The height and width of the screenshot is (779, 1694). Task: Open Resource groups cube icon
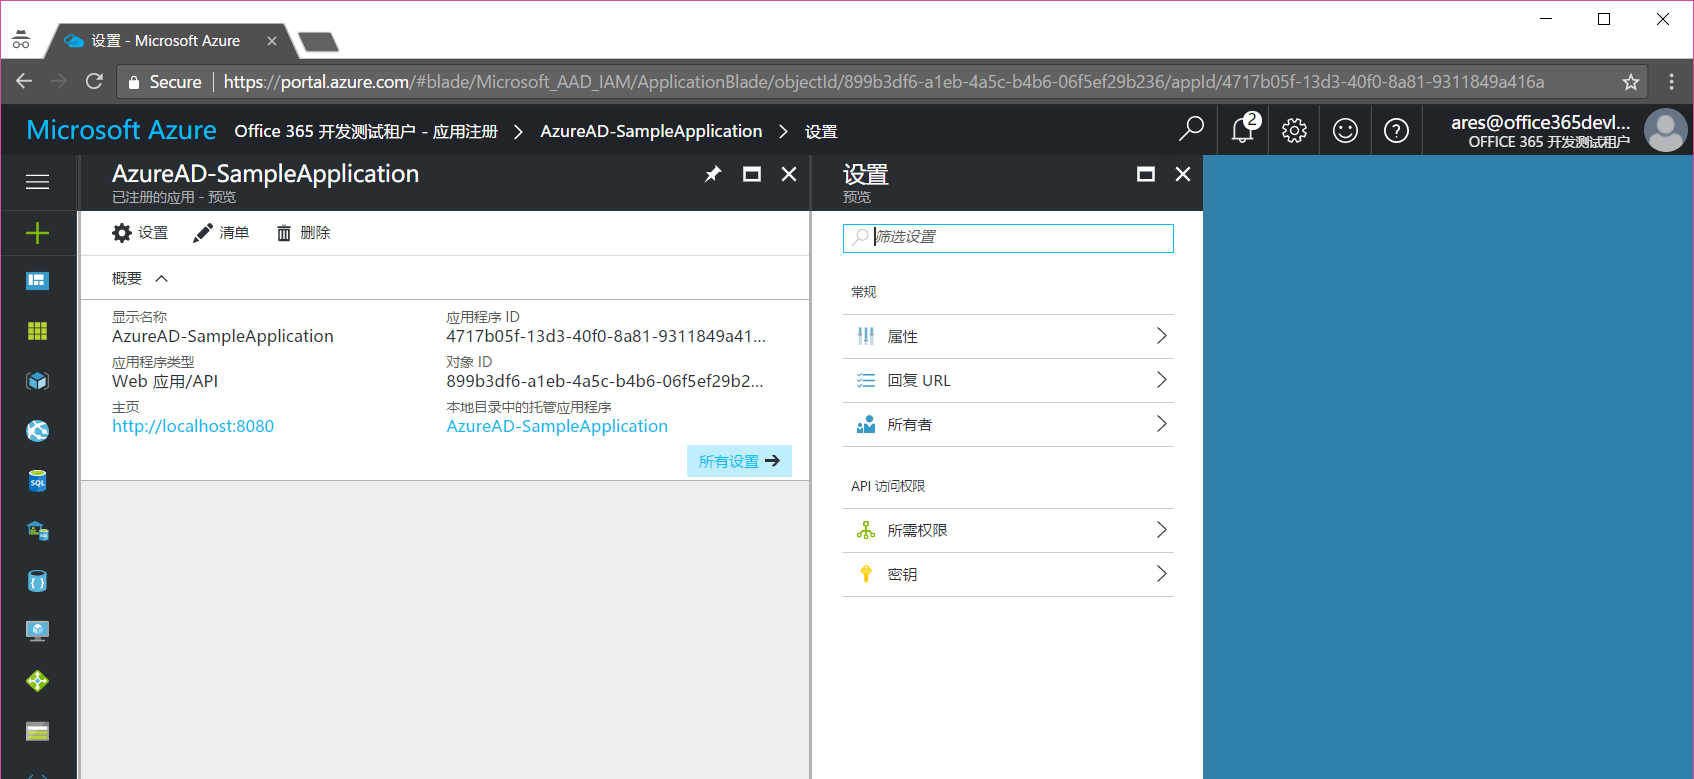pos(37,381)
